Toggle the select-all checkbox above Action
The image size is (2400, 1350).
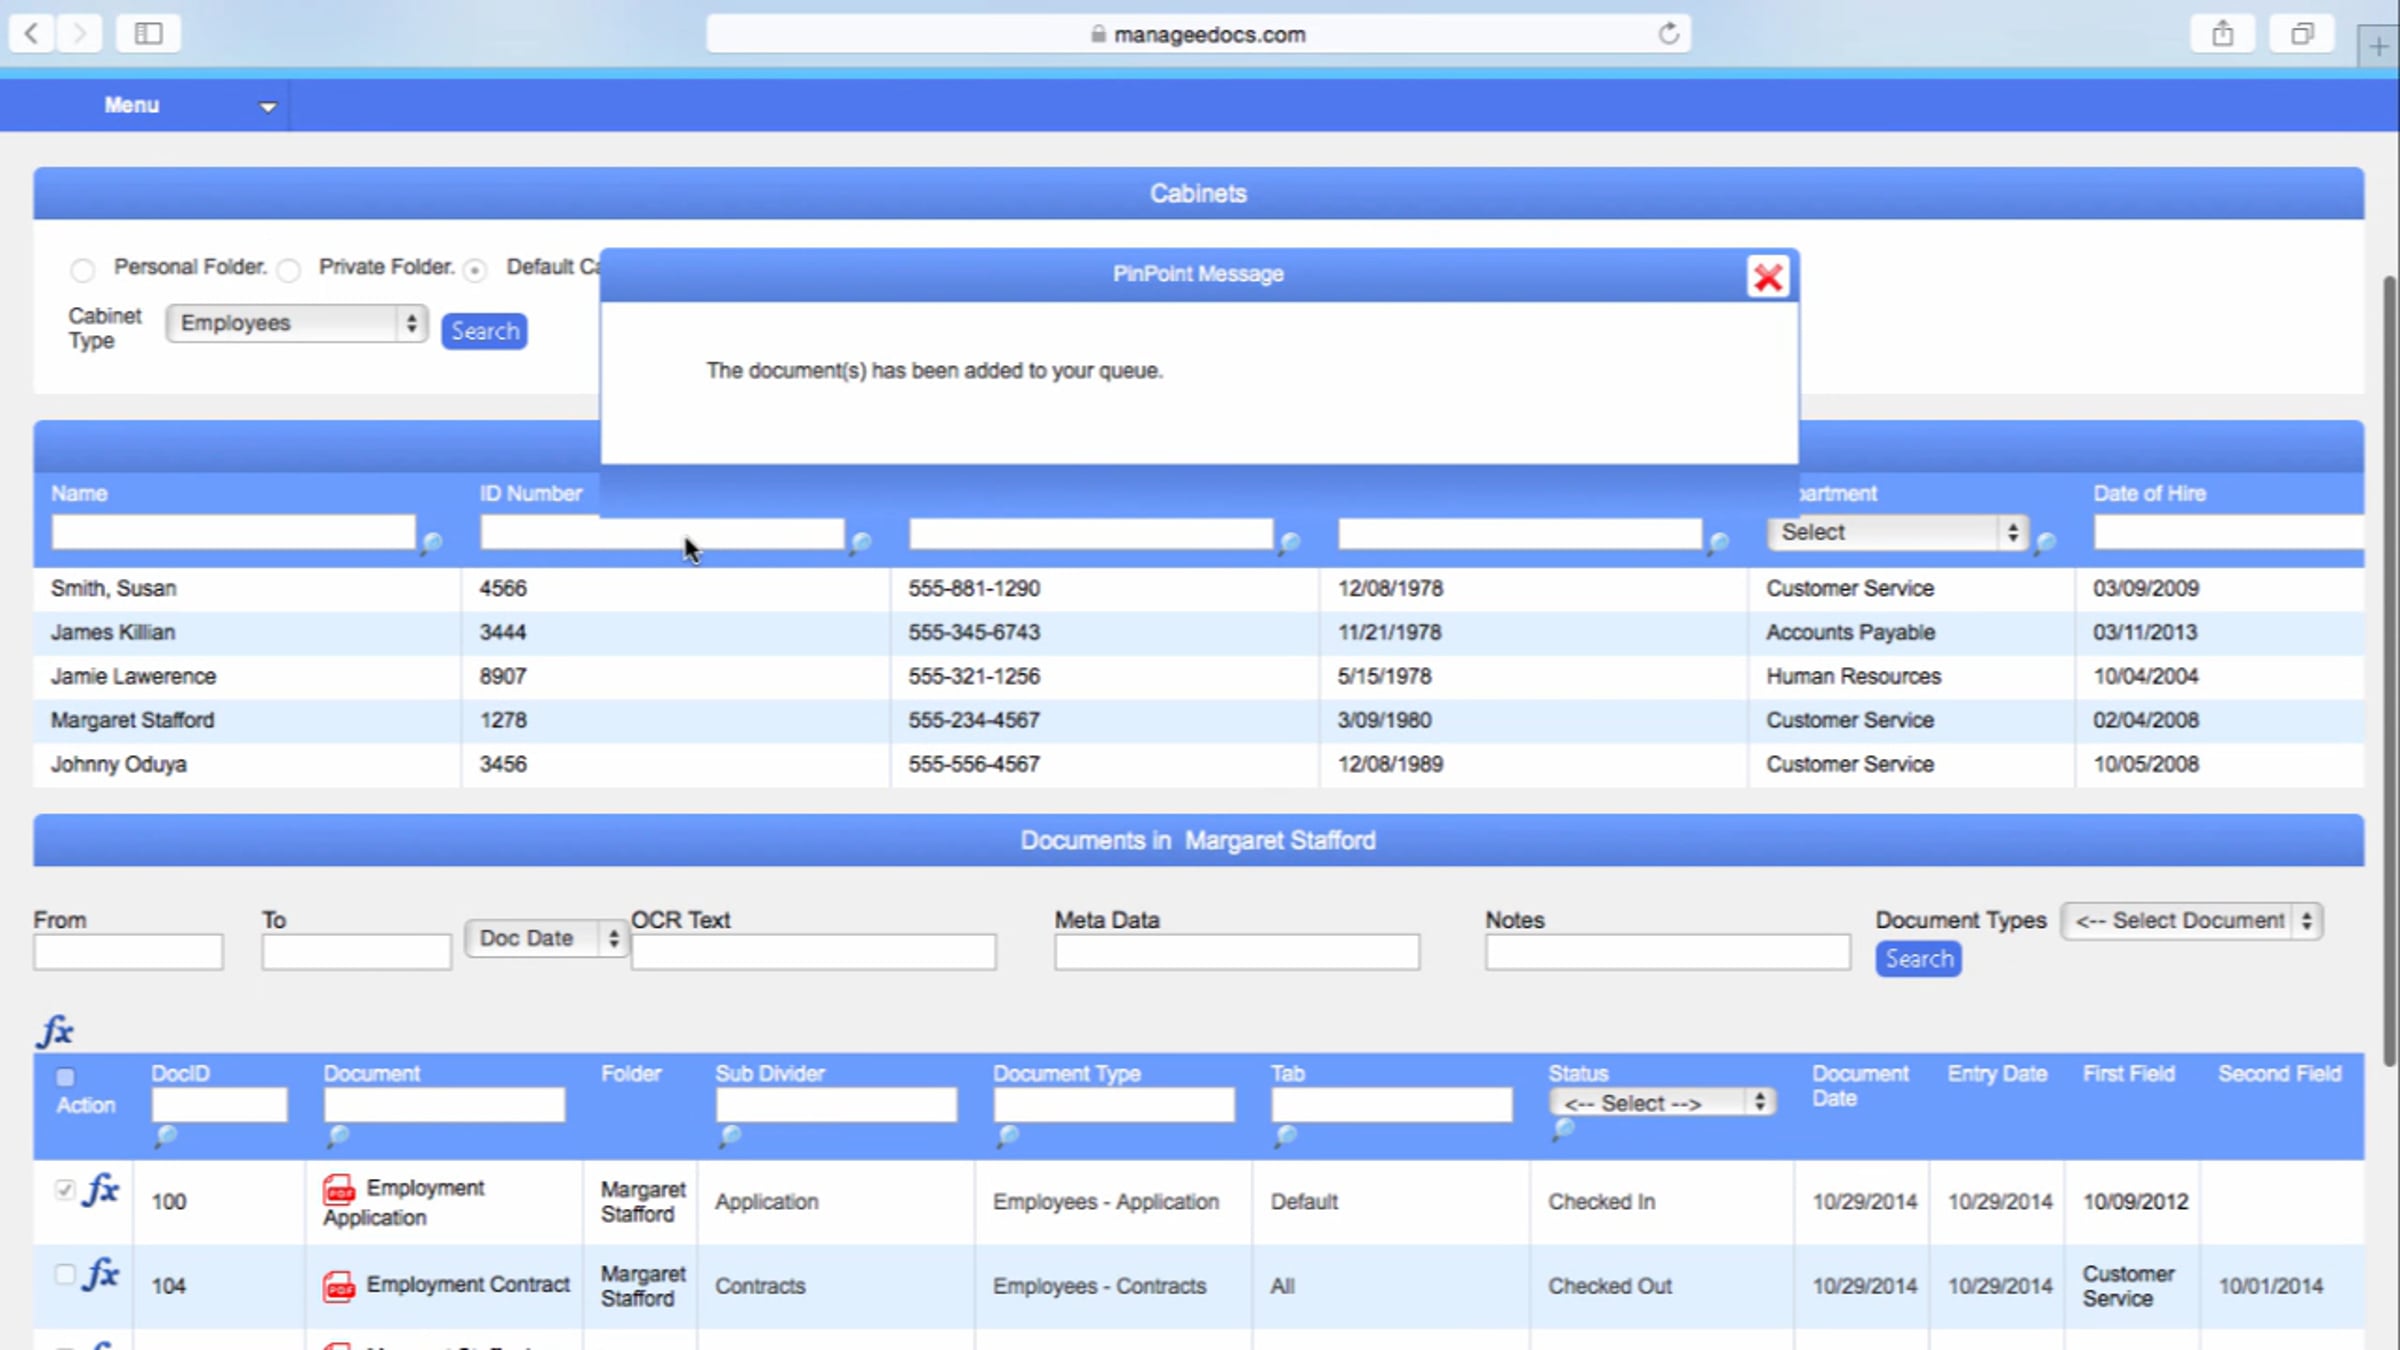coord(65,1077)
